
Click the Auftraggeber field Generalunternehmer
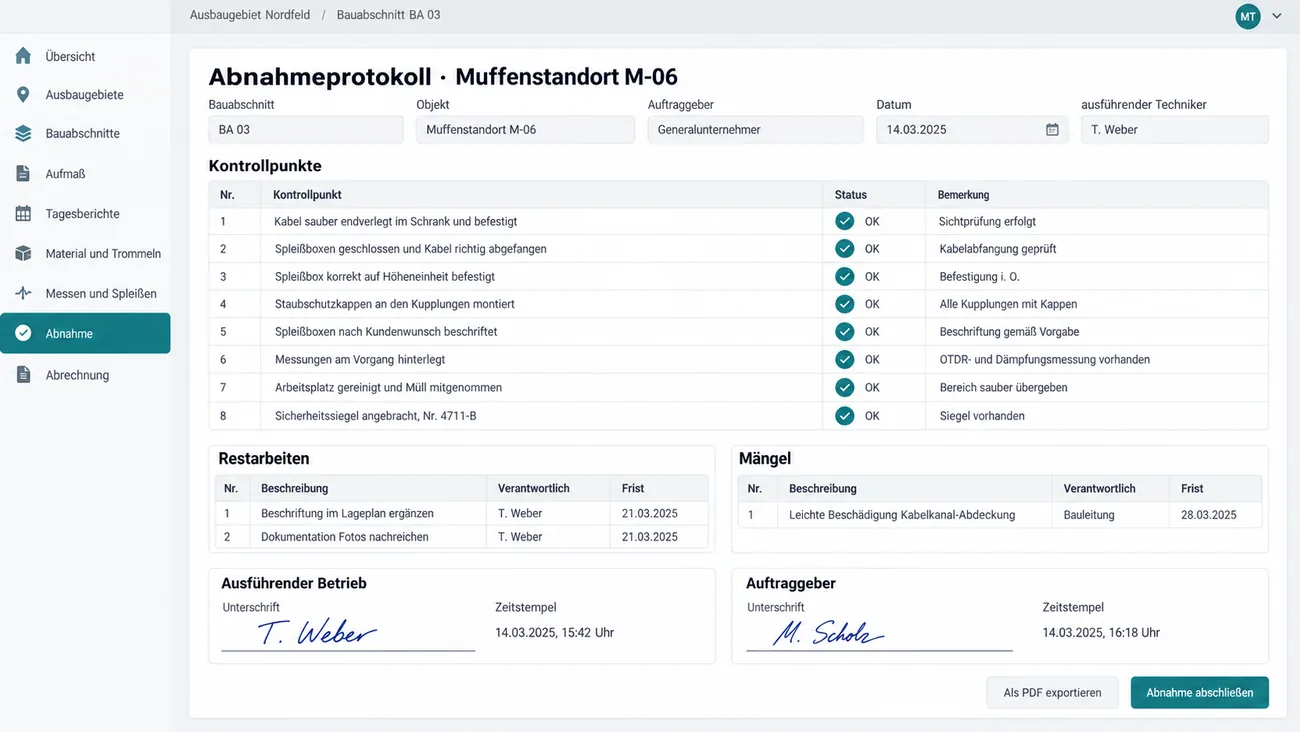tap(755, 130)
